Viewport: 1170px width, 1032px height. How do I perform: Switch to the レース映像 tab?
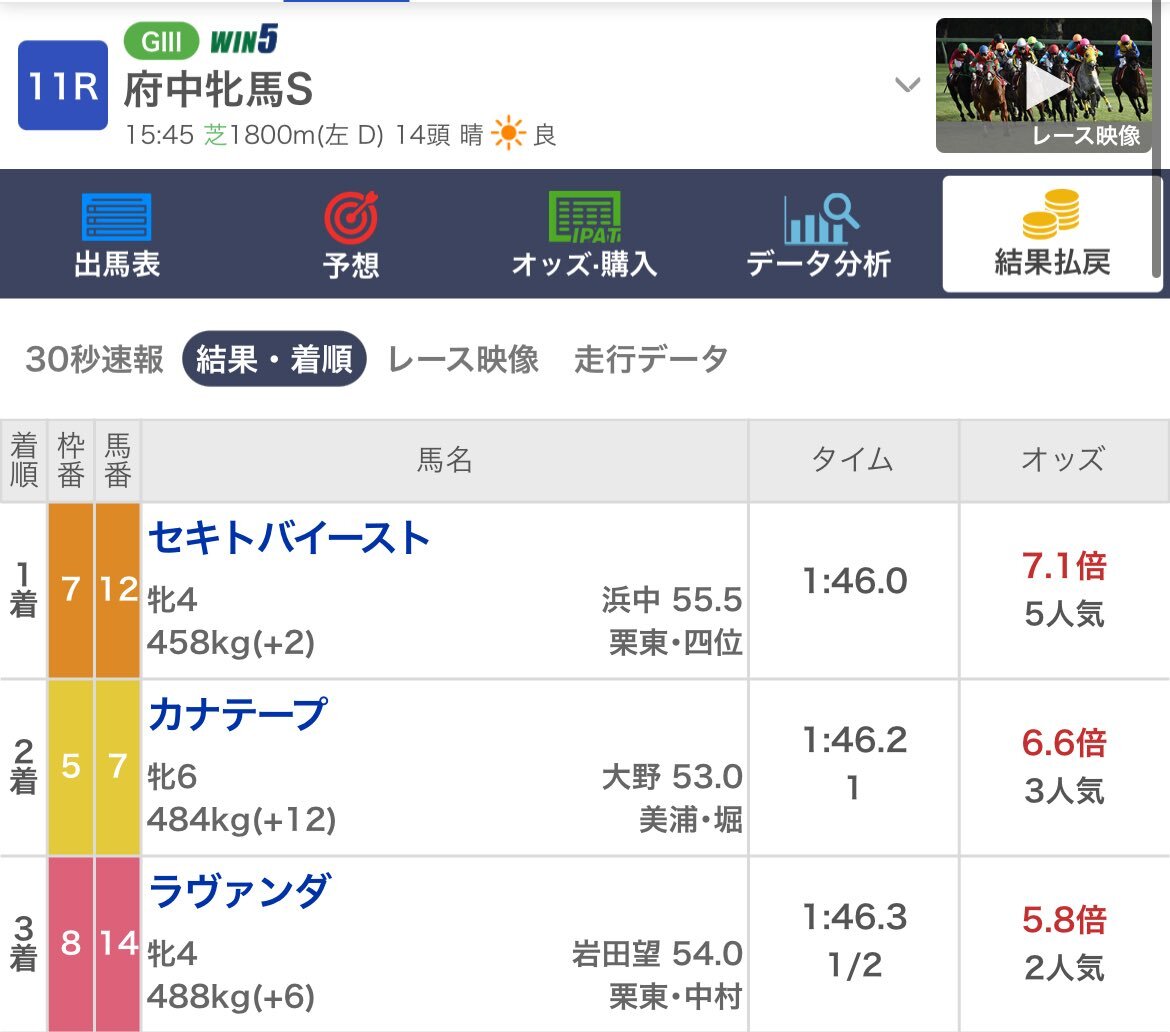[463, 359]
